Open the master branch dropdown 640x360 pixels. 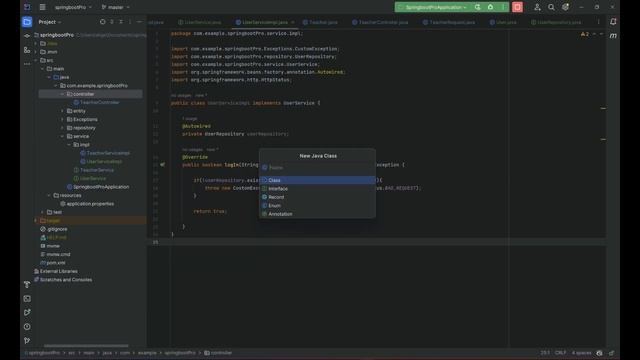[x=116, y=7]
